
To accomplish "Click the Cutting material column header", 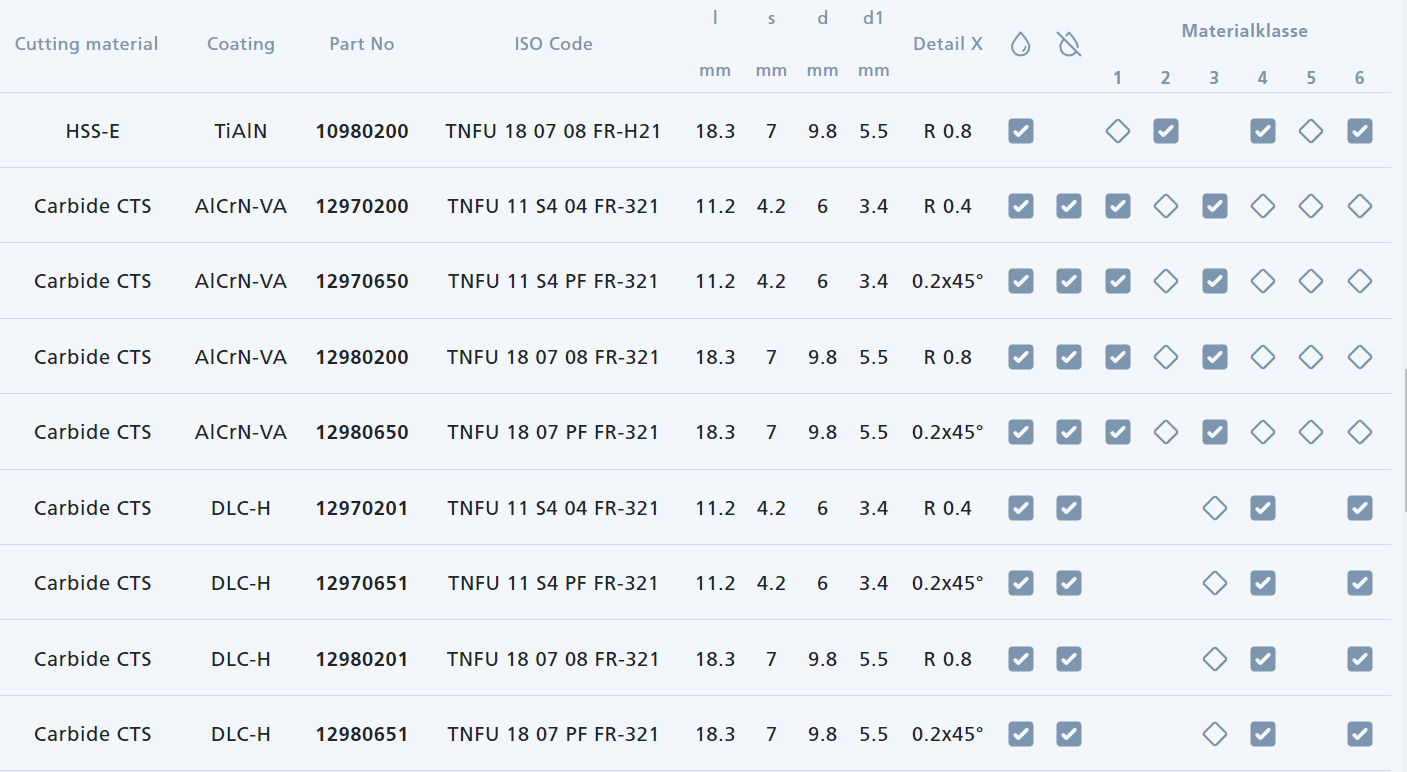I will pos(86,44).
